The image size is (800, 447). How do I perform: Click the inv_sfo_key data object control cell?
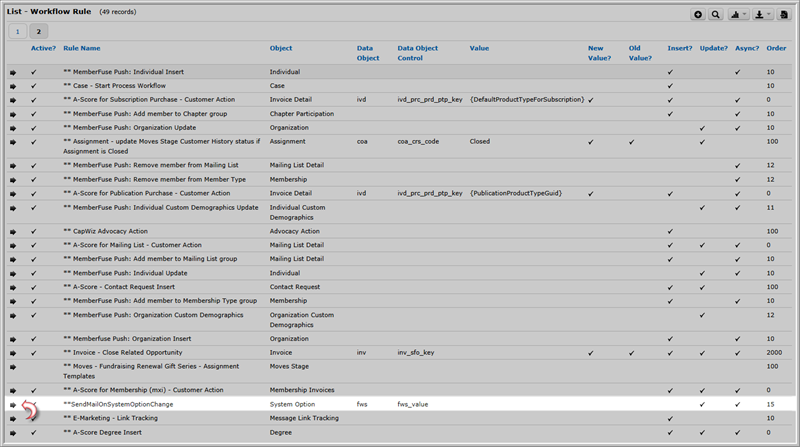415,353
